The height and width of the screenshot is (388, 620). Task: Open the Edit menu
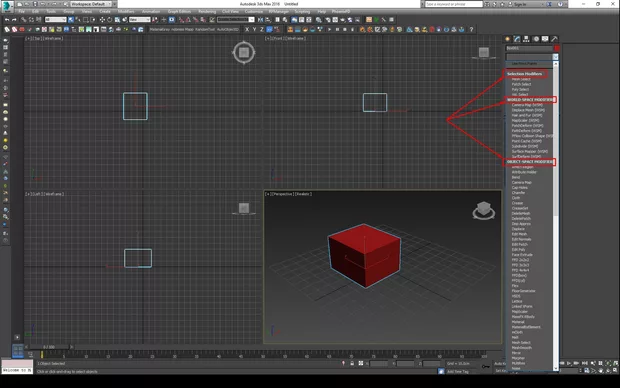point(35,11)
